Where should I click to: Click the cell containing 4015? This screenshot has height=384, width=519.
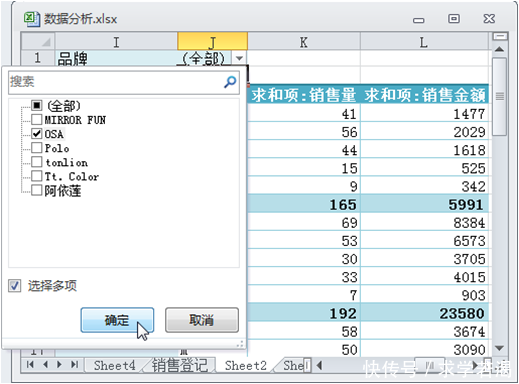click(425, 277)
